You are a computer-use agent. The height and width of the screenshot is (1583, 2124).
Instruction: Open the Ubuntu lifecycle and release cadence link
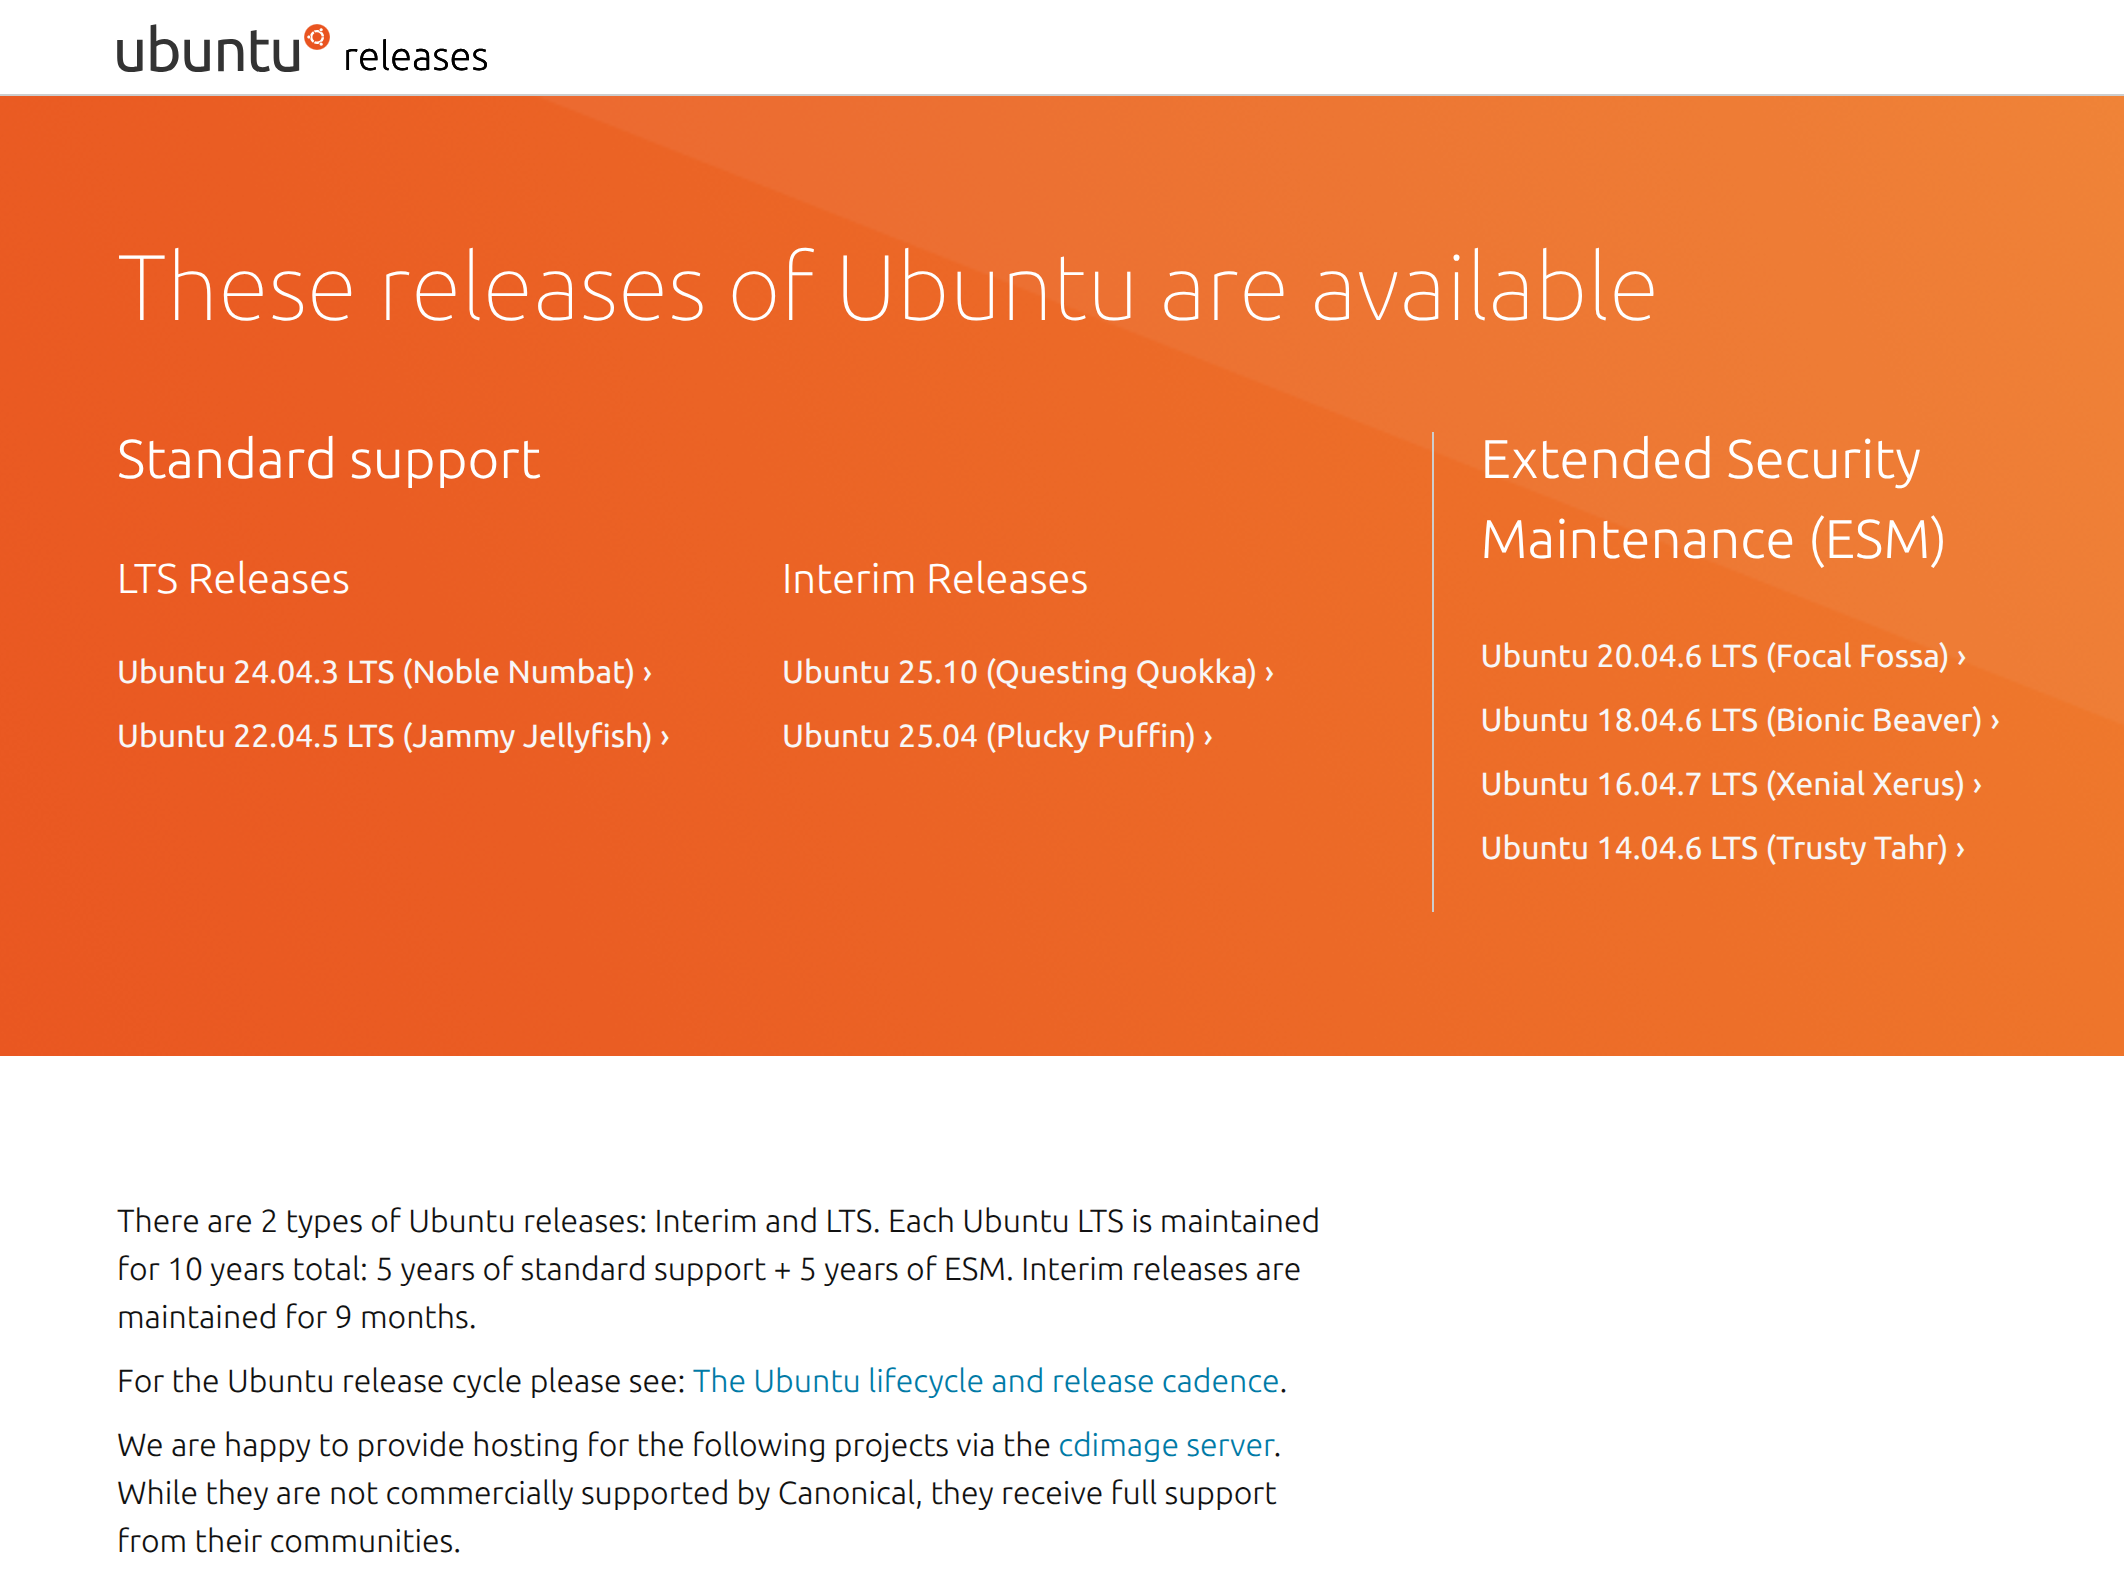(x=985, y=1381)
